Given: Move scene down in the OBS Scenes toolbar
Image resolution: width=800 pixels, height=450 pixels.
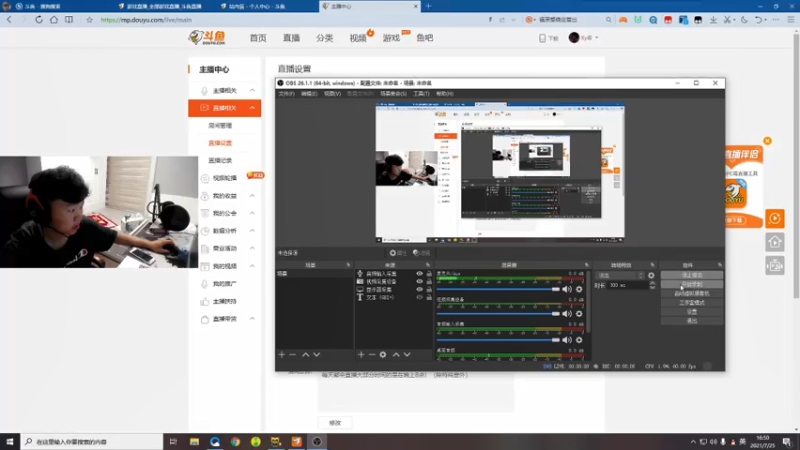Looking at the screenshot, I should pos(317,355).
